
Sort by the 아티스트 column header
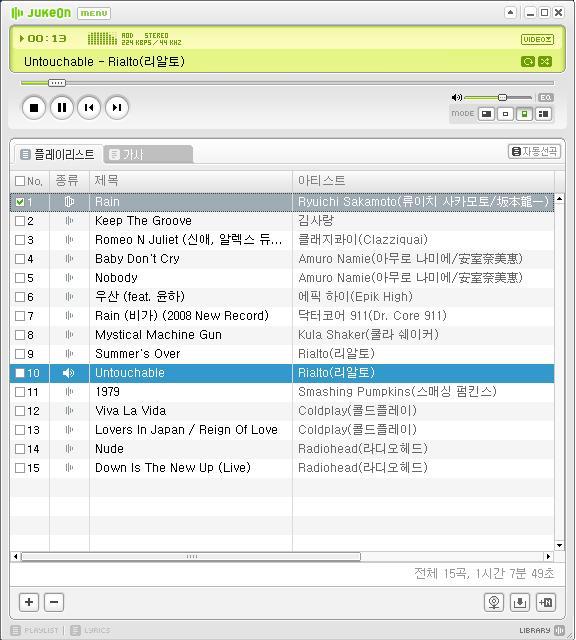pyautogui.click(x=423, y=180)
